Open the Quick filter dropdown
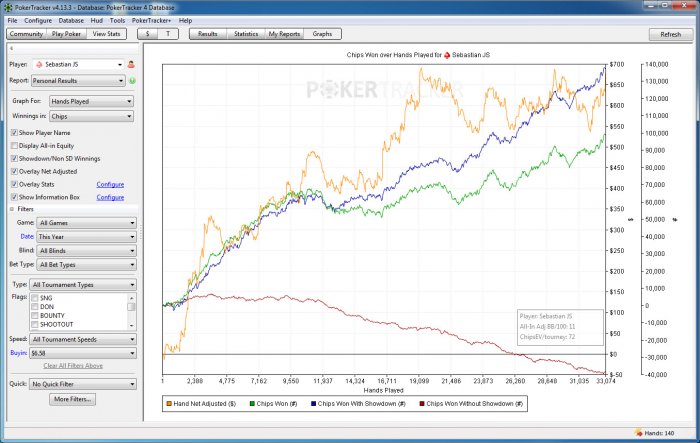Image resolution: width=700 pixels, height=443 pixels. (x=83, y=384)
